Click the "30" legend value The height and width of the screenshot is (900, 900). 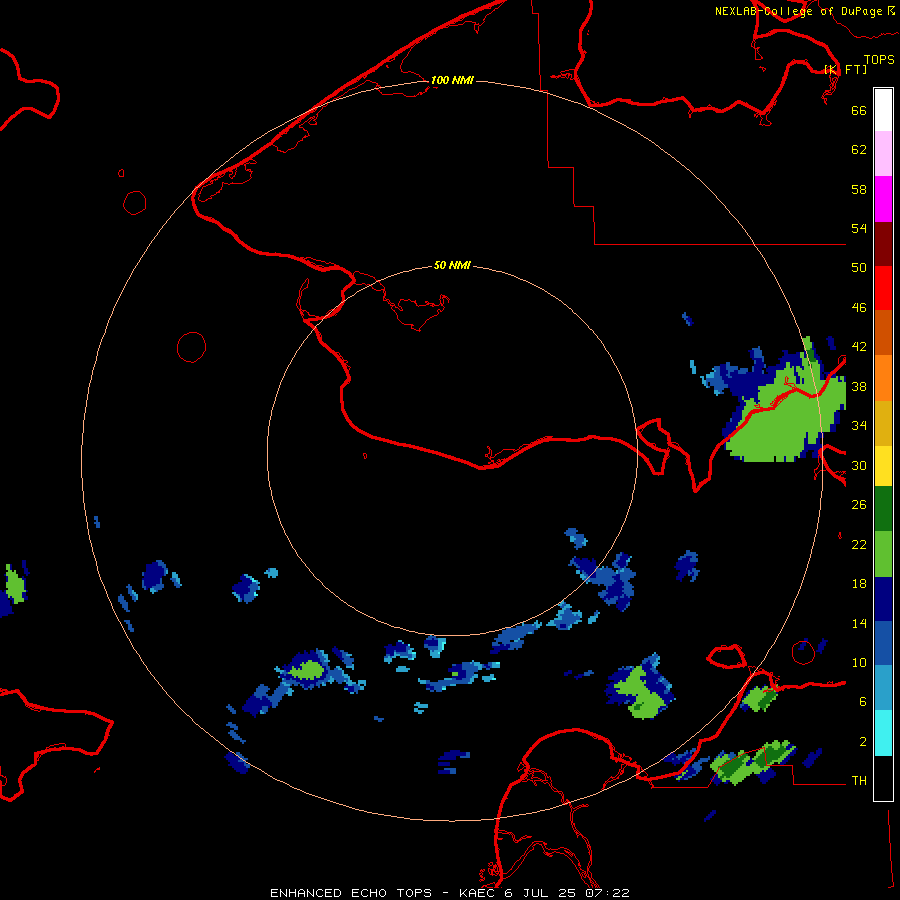(859, 465)
